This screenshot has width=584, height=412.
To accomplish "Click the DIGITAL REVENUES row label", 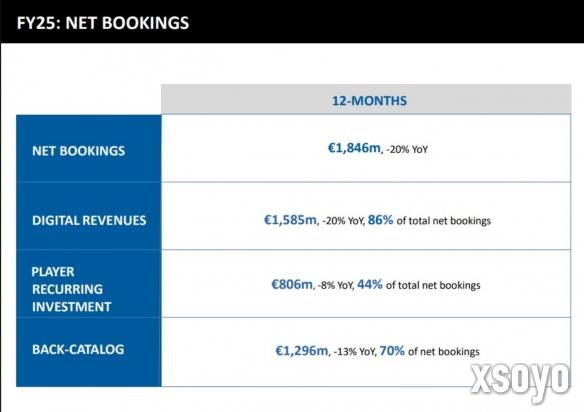I will click(89, 220).
